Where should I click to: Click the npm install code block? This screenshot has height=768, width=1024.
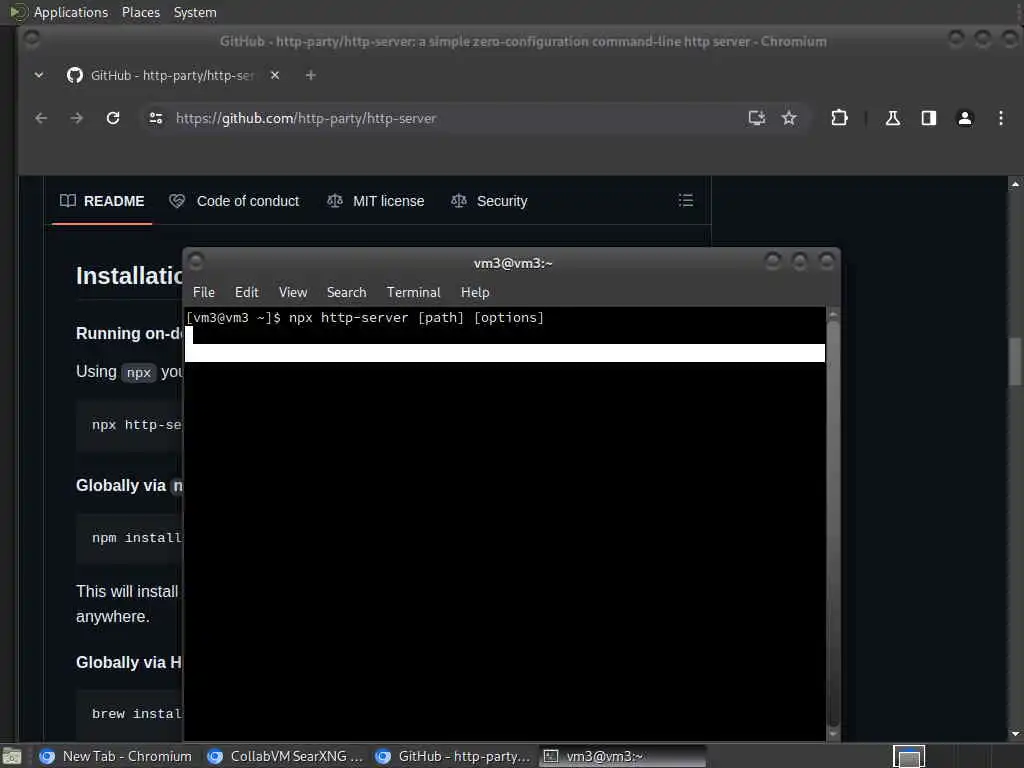[x=129, y=538]
